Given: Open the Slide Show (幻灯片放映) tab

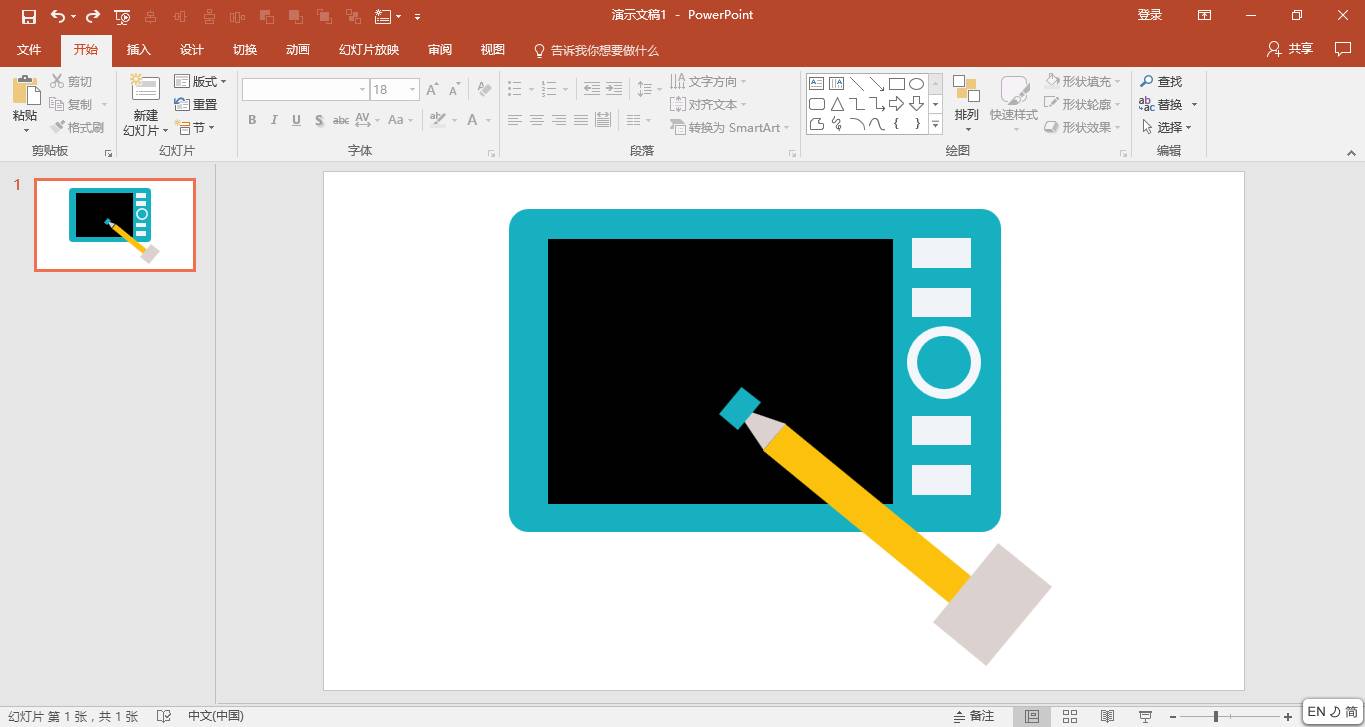Looking at the screenshot, I should 369,50.
